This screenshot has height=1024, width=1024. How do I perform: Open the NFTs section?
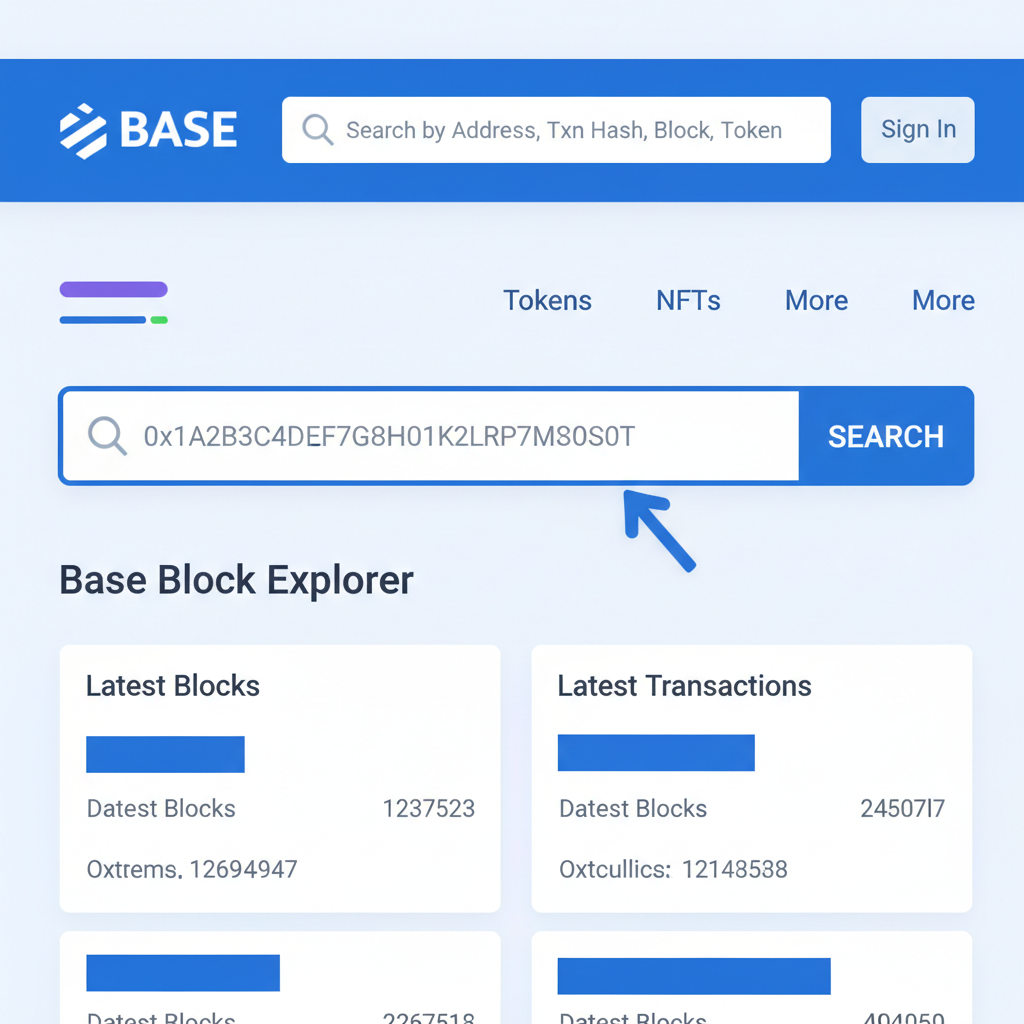pos(688,300)
